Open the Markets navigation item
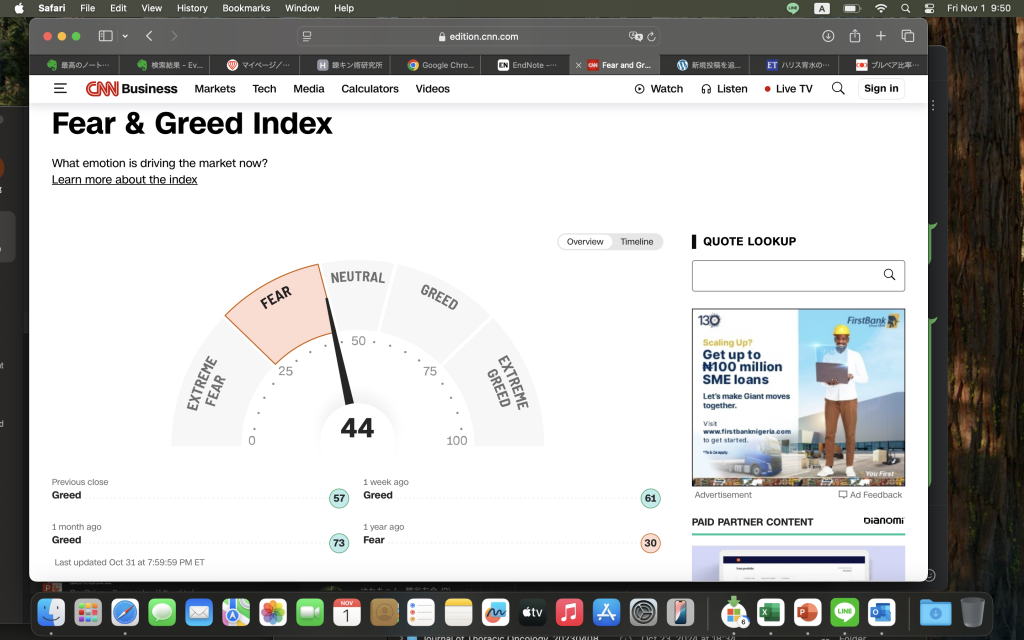1024x640 pixels. coord(215,89)
